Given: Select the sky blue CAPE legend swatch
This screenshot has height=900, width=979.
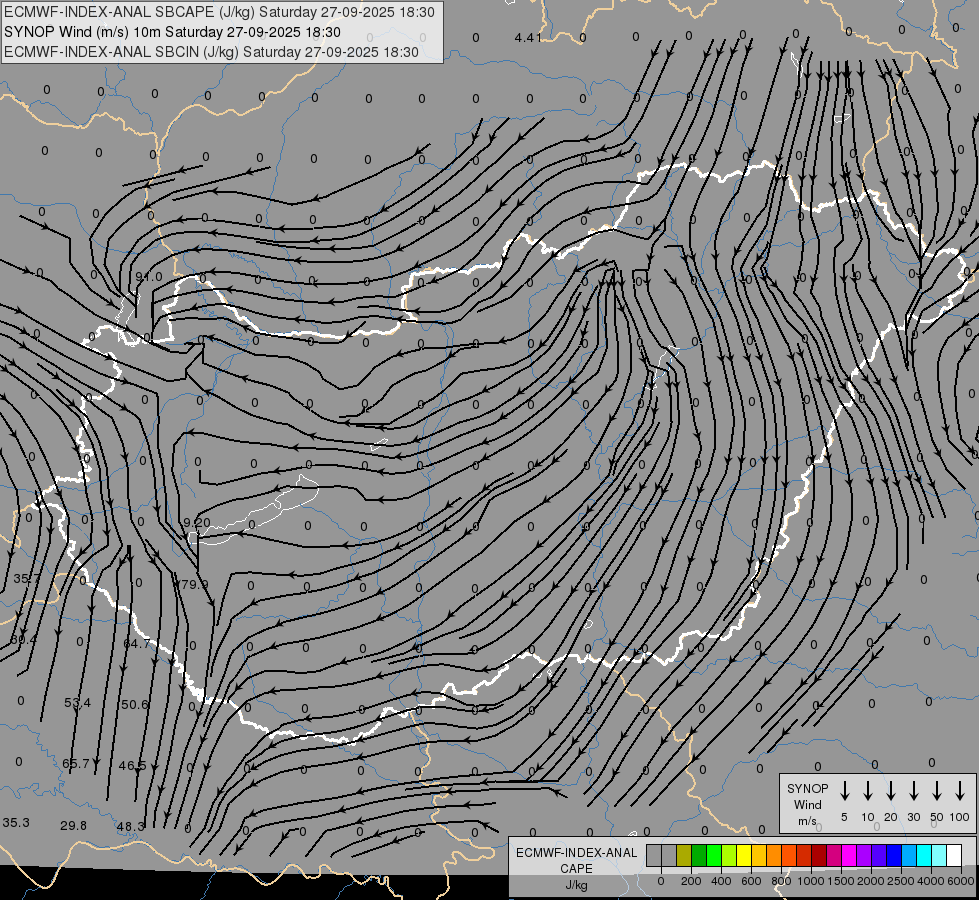Looking at the screenshot, I should pos(909,856).
